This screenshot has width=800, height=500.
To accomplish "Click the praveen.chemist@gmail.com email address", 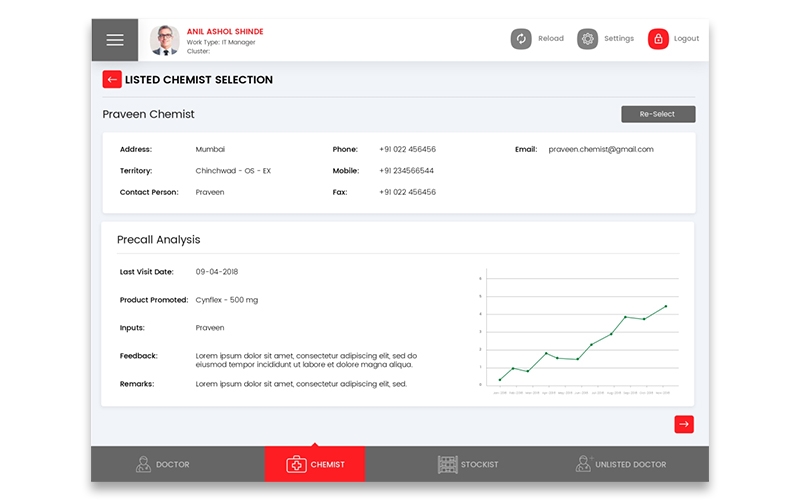I will point(601,149).
